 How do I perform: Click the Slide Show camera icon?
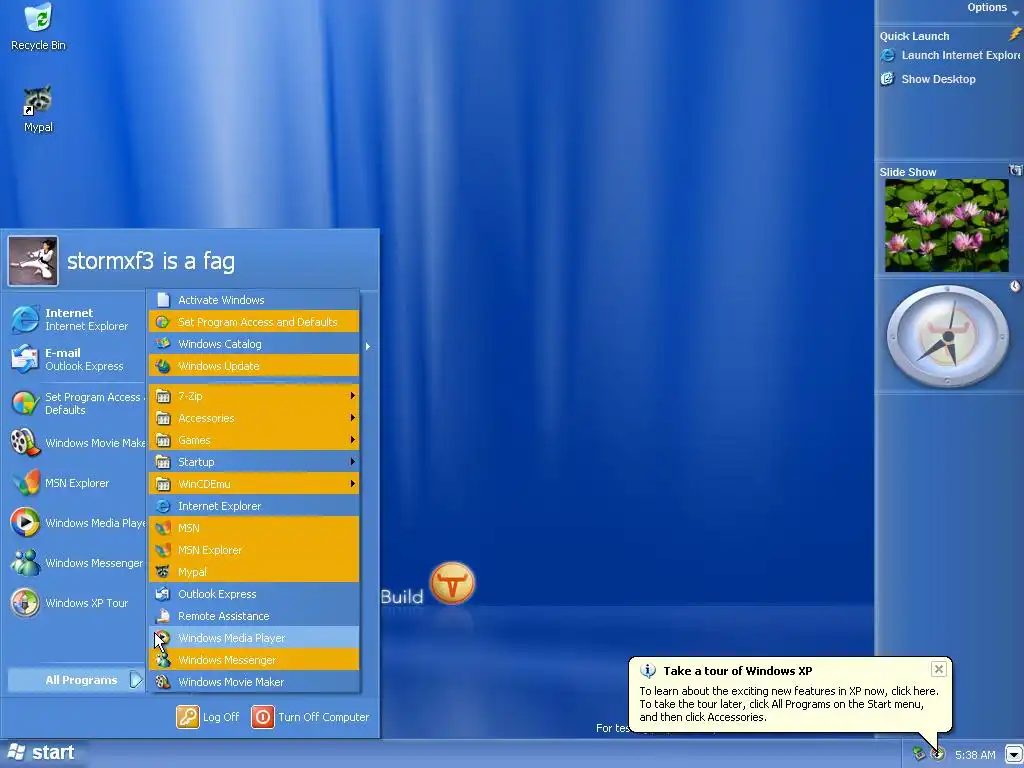[1016, 170]
